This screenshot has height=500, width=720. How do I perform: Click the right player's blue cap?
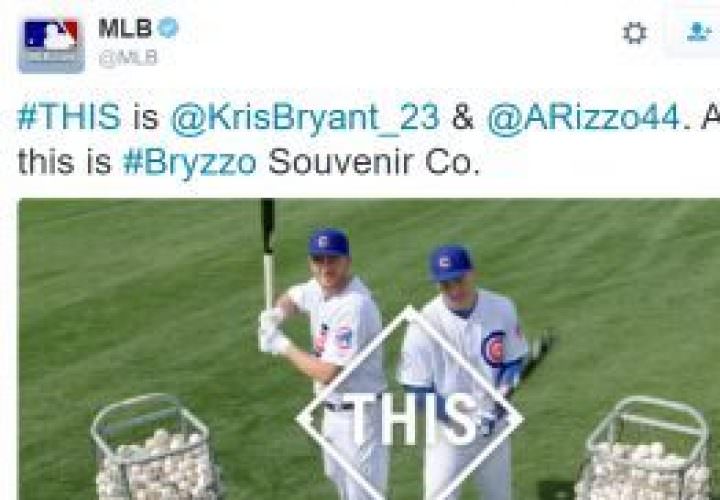click(x=450, y=264)
